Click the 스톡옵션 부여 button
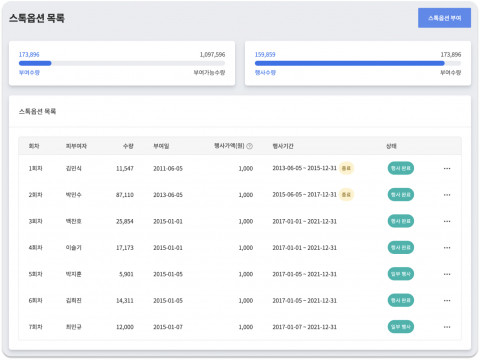The height and width of the screenshot is (360, 480). point(444,18)
